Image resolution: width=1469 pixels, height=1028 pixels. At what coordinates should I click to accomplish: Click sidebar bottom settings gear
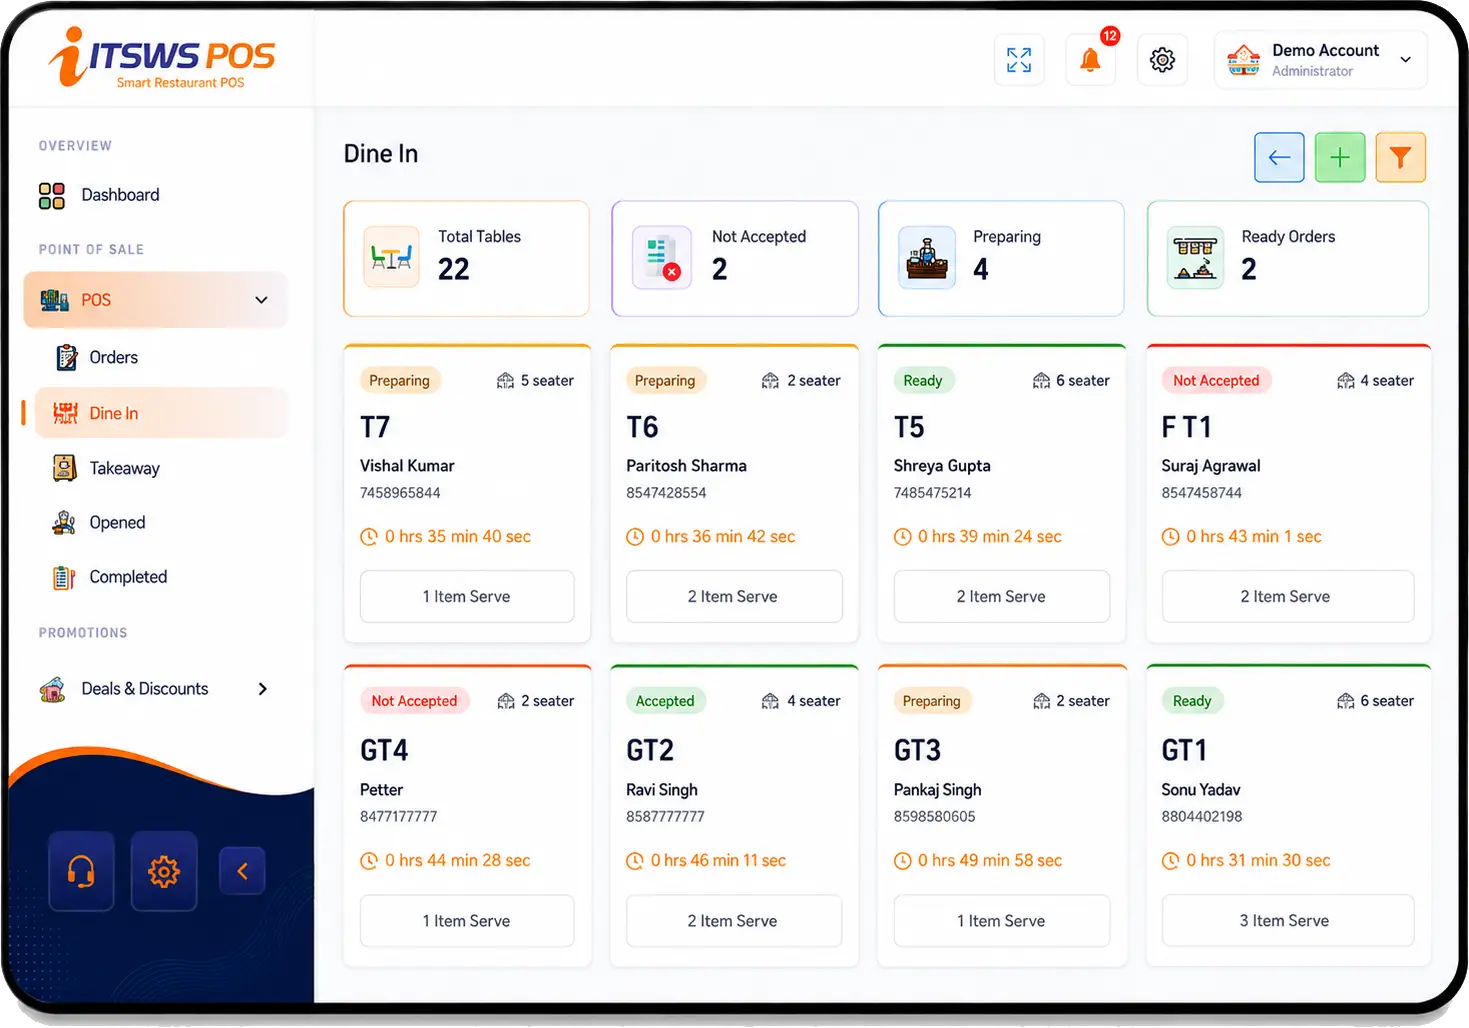[x=164, y=871]
